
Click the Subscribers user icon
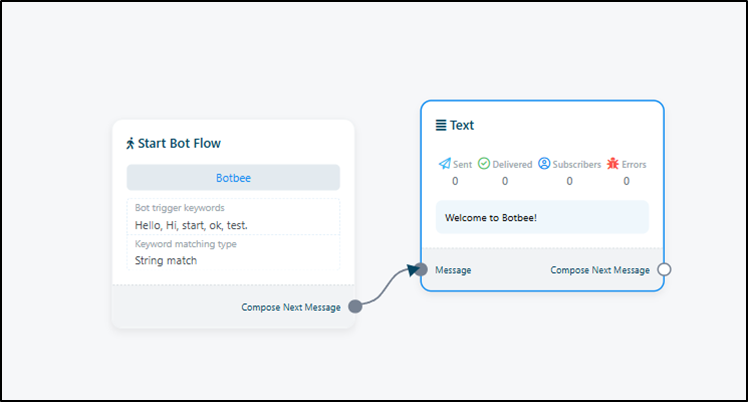(x=544, y=164)
